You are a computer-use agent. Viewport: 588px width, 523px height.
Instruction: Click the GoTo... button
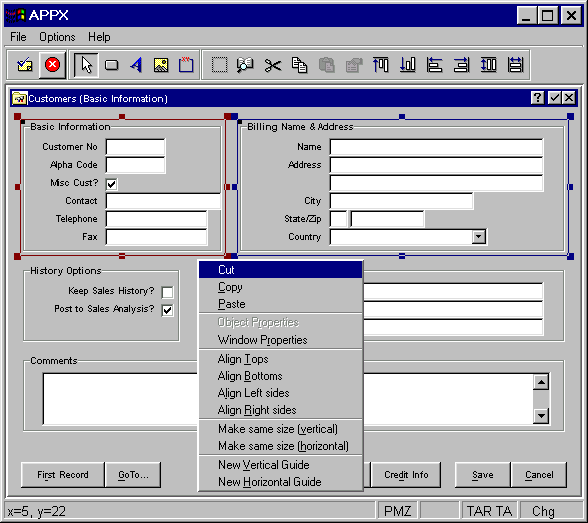point(133,475)
